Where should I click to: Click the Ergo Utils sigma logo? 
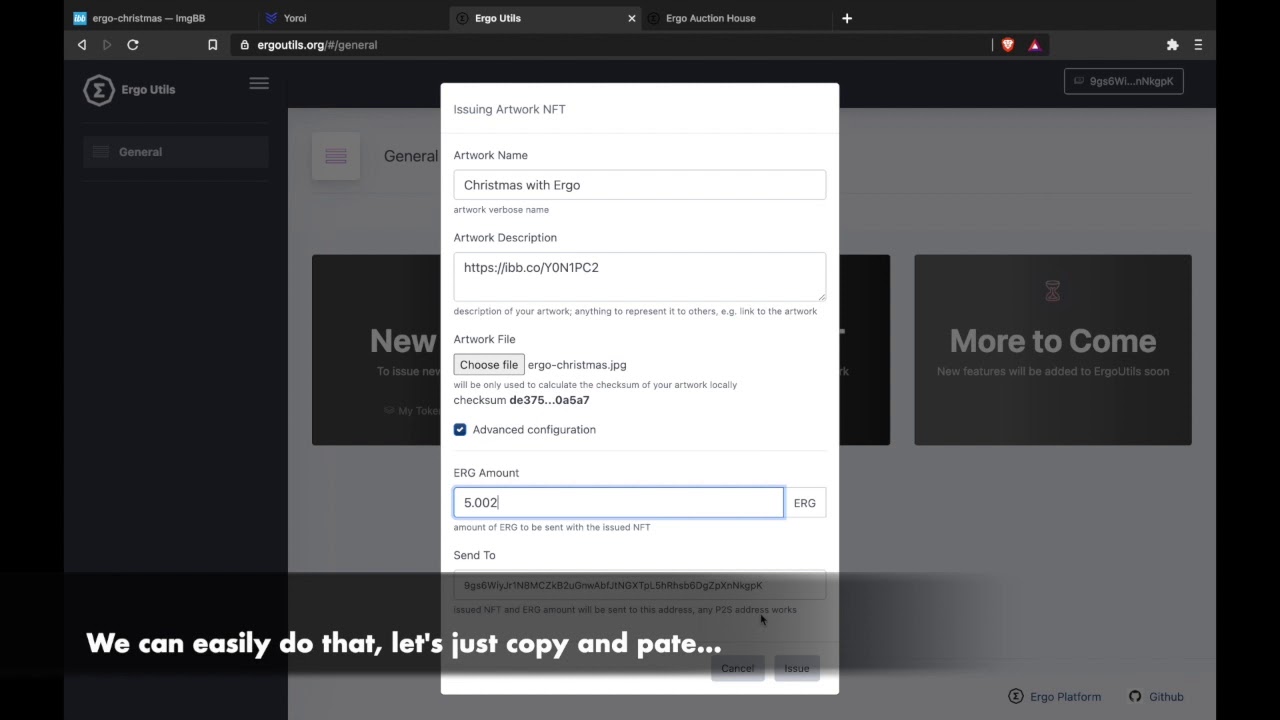[98, 90]
